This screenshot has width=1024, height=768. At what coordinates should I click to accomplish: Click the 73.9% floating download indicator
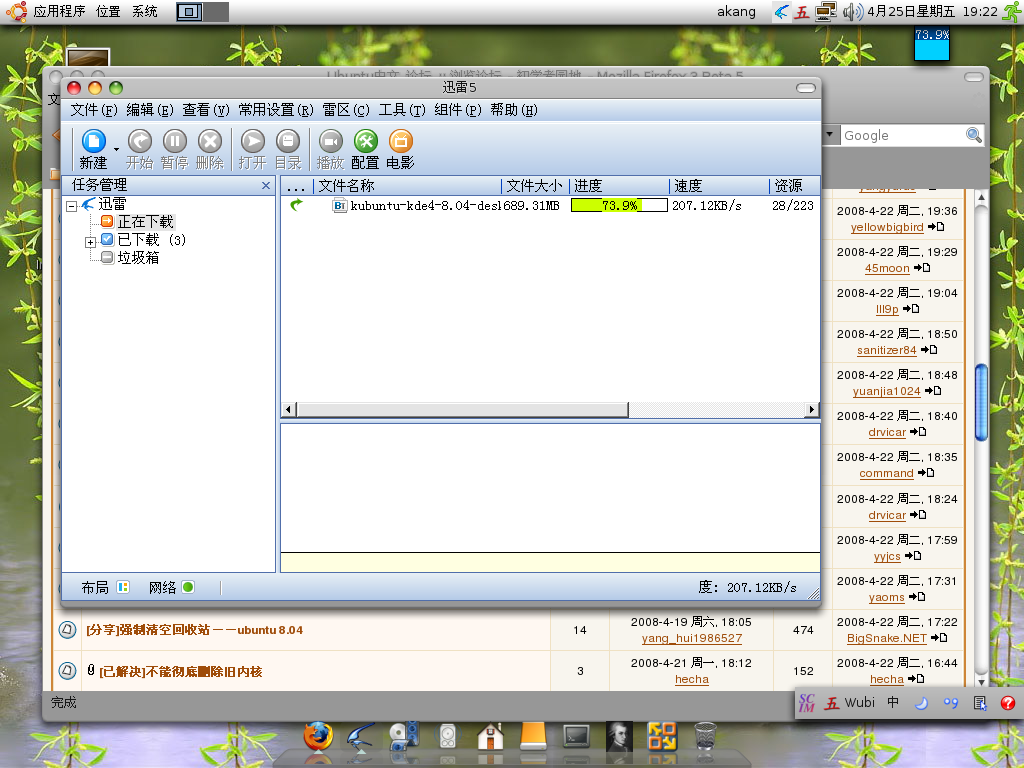click(932, 44)
